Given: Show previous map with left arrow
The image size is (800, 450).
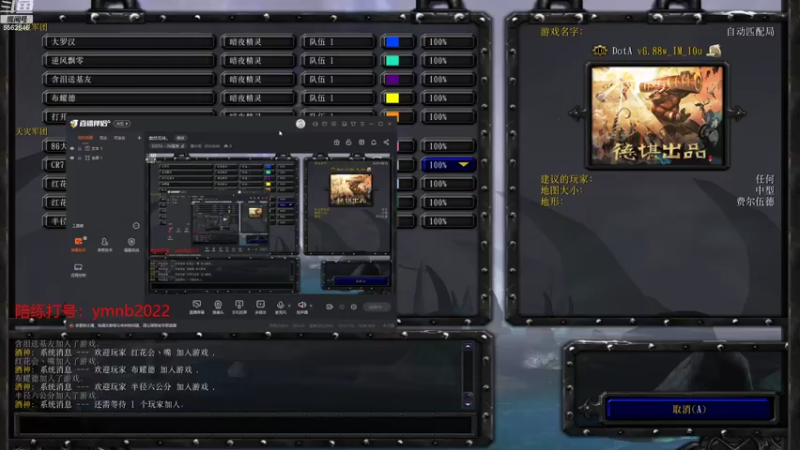Looking at the screenshot, I should [577, 113].
